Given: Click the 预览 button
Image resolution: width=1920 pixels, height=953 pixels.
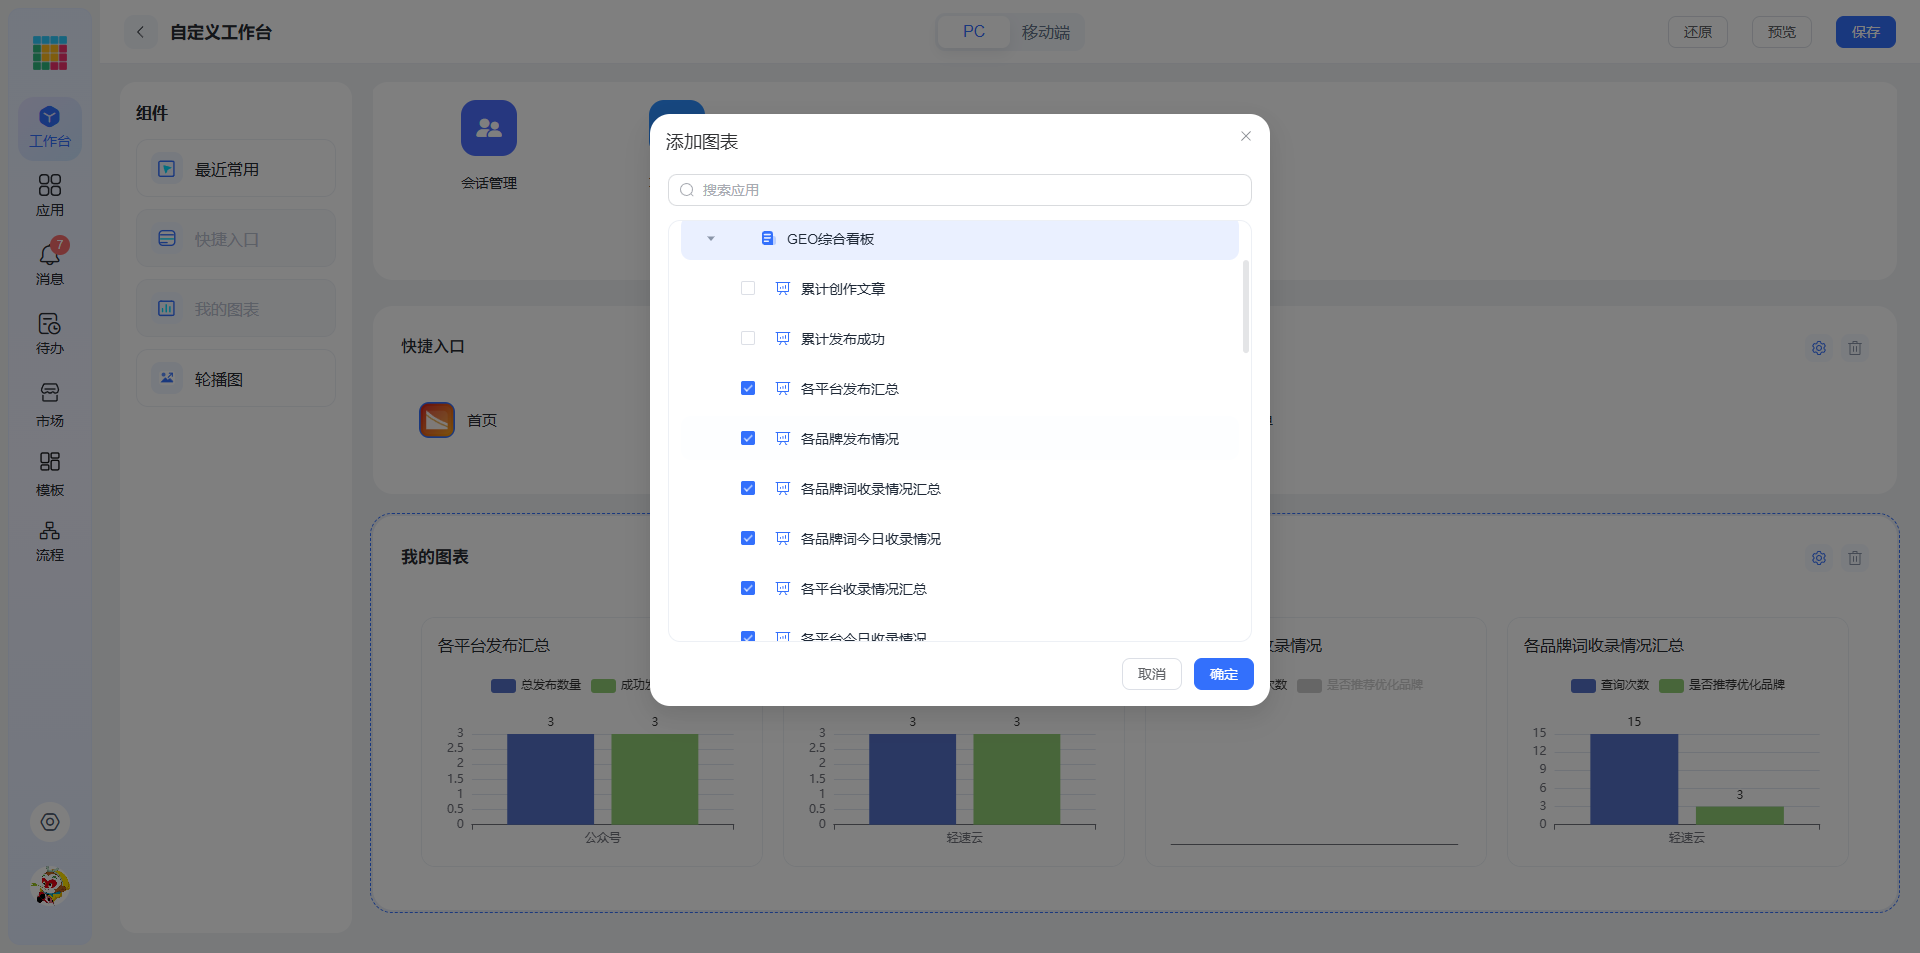Looking at the screenshot, I should pyautogui.click(x=1782, y=32).
